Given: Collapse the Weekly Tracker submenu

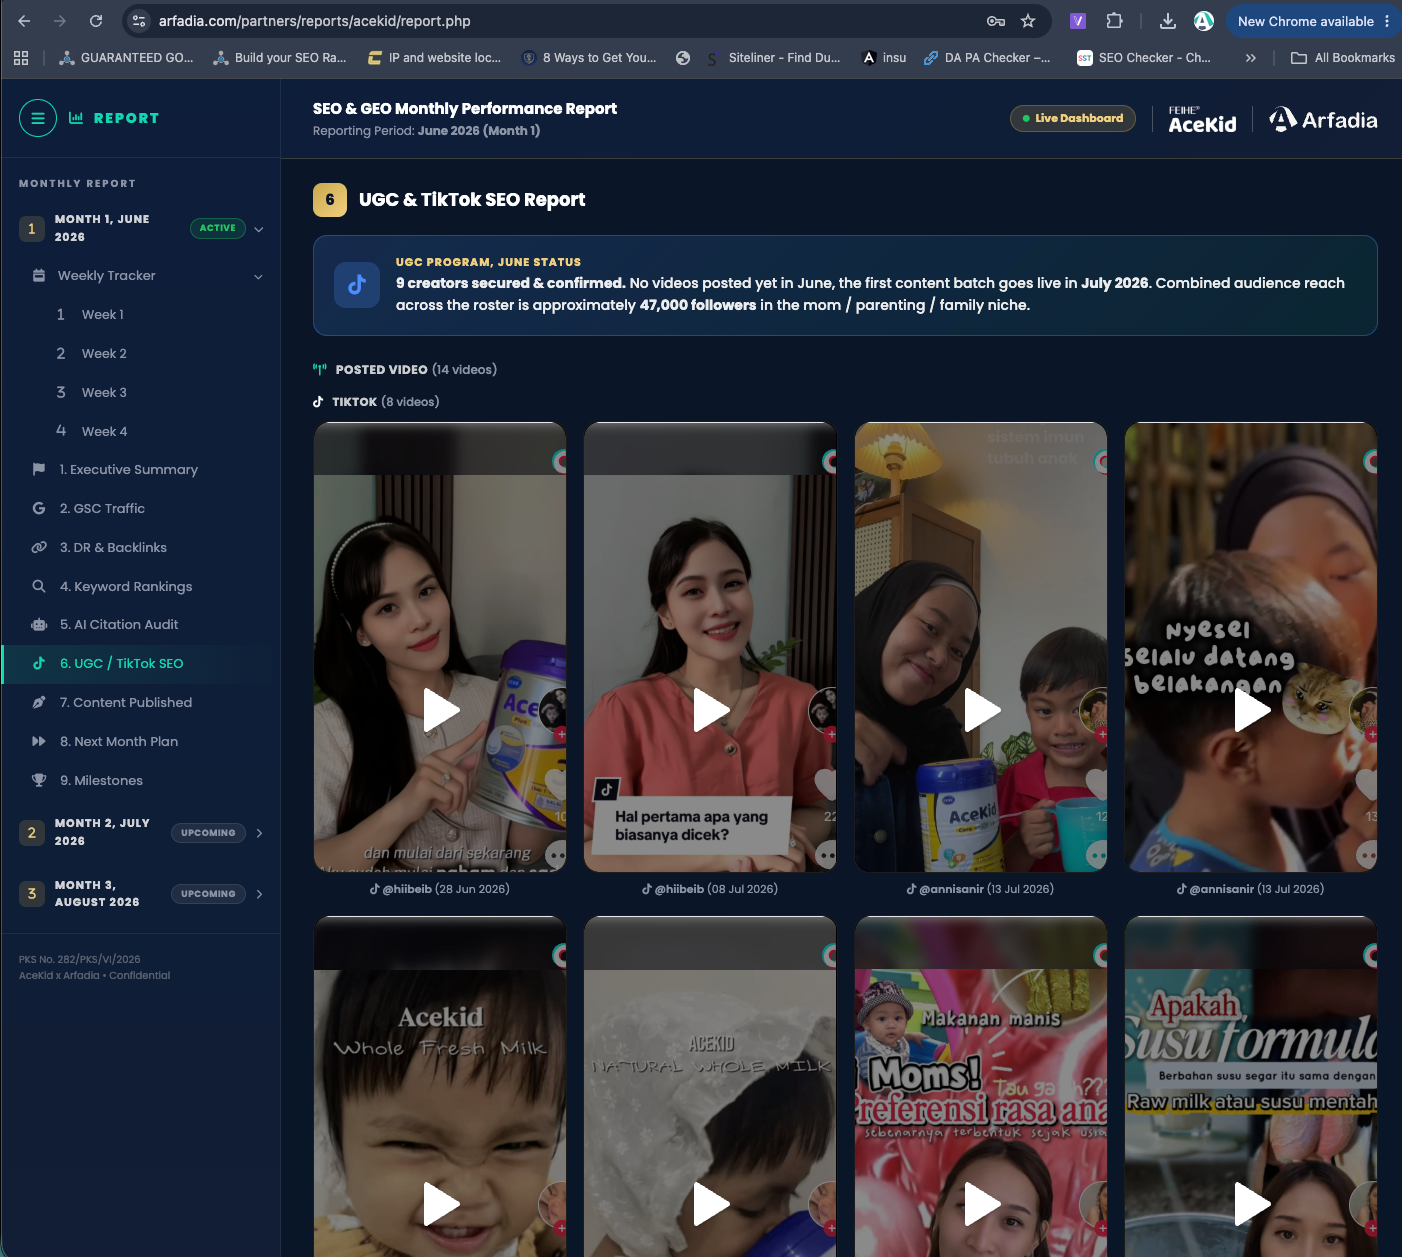Looking at the screenshot, I should pos(258,277).
